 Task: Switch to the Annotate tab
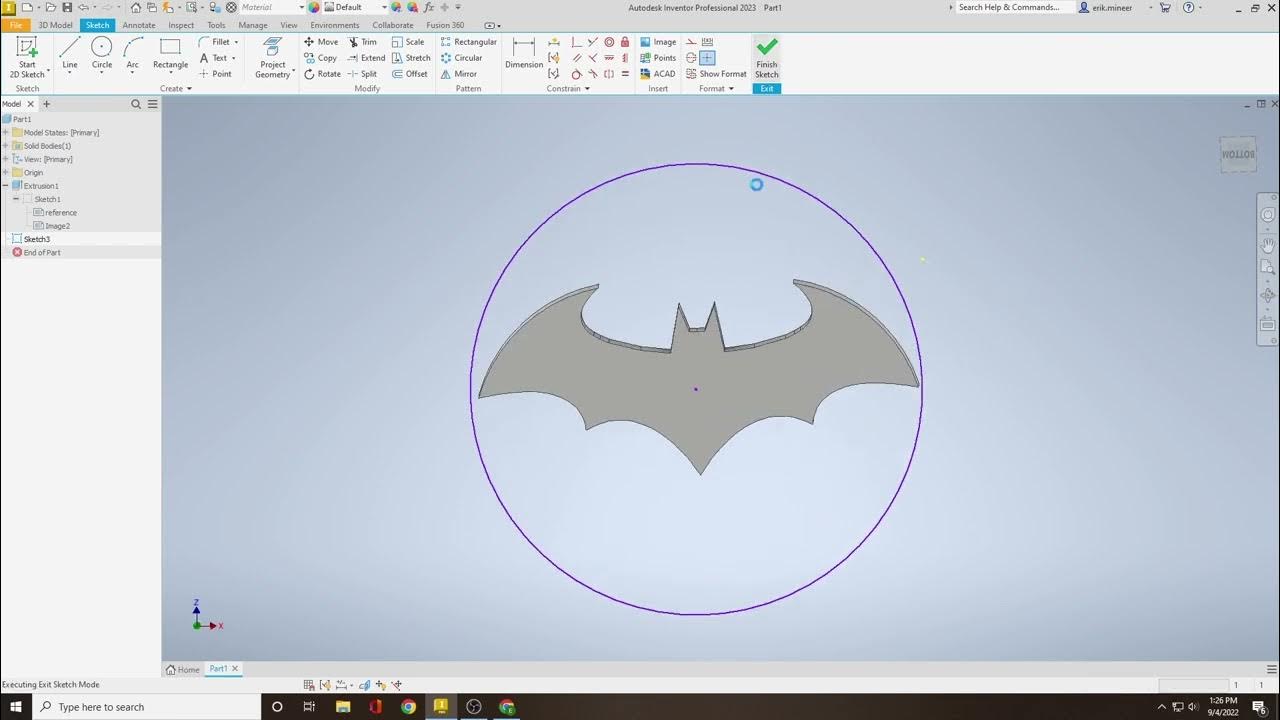139,25
